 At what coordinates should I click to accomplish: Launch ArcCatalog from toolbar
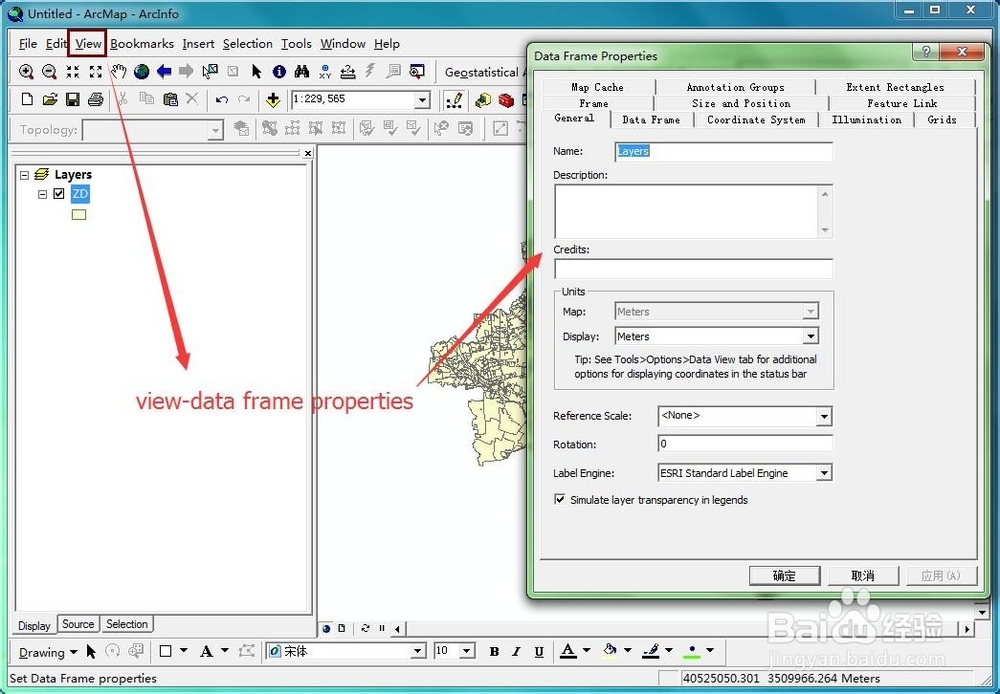pyautogui.click(x=483, y=100)
